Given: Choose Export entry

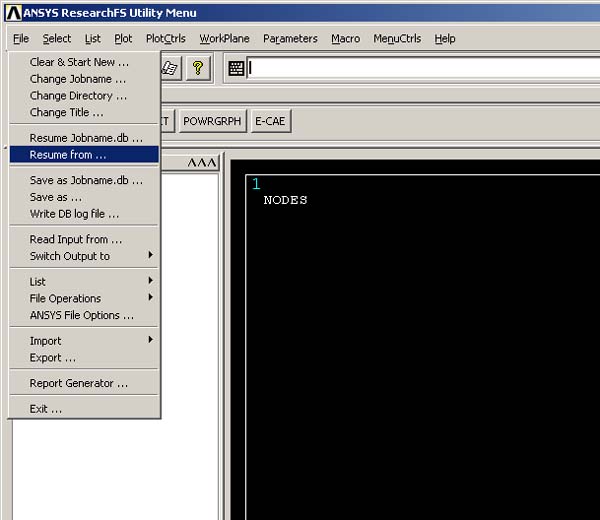Looking at the screenshot, I should click(x=84, y=357).
